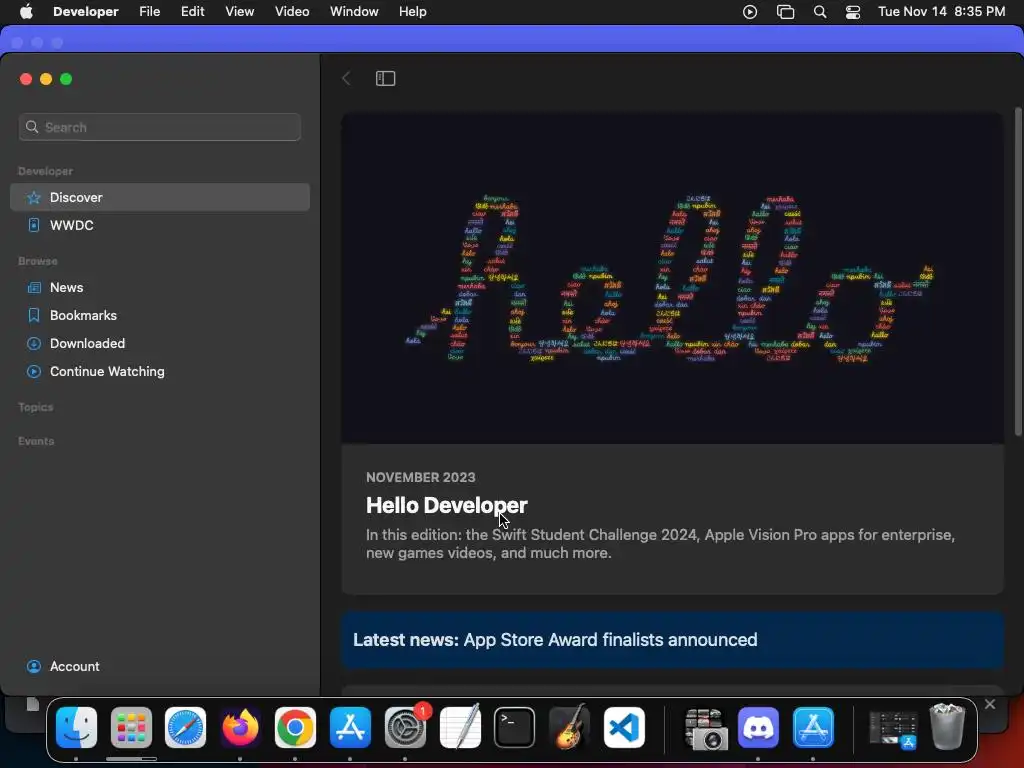Click the content area scrollbar
The height and width of the screenshot is (768, 1024).
(x=1017, y=271)
